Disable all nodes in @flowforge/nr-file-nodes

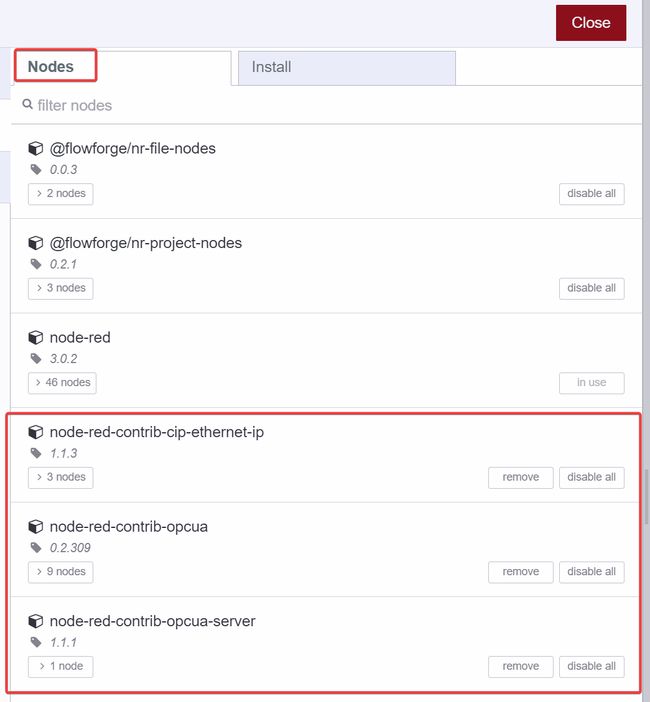point(591,193)
